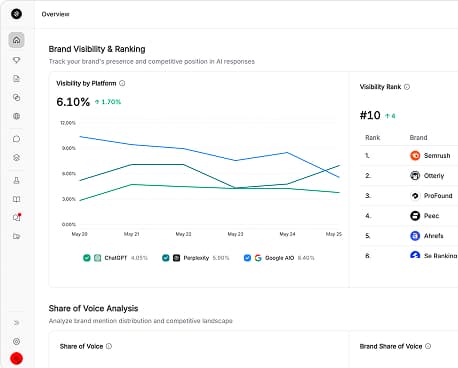Click the 'ProFound' brand name
Image resolution: width=458 pixels, height=368 pixels.
[438, 196]
